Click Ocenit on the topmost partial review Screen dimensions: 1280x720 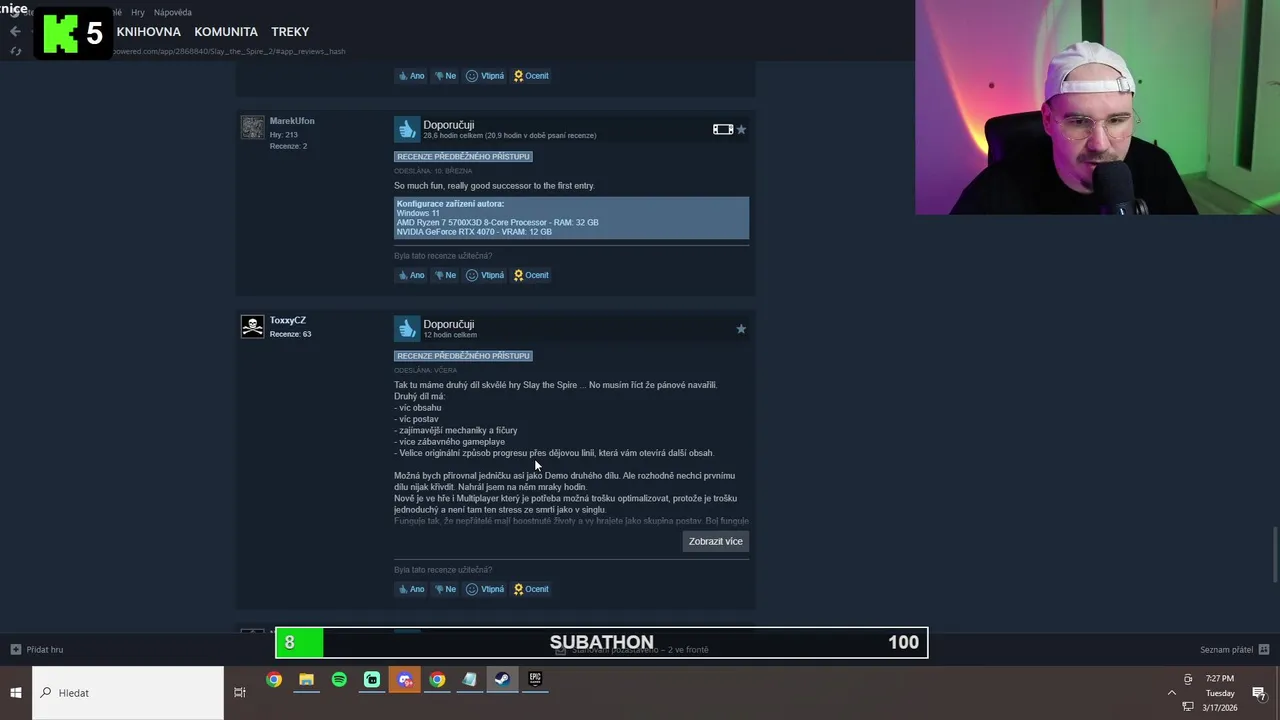(x=531, y=76)
